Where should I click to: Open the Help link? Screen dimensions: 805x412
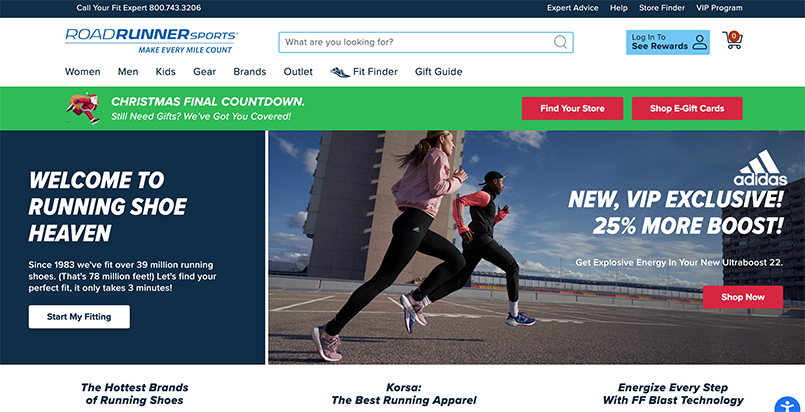619,8
